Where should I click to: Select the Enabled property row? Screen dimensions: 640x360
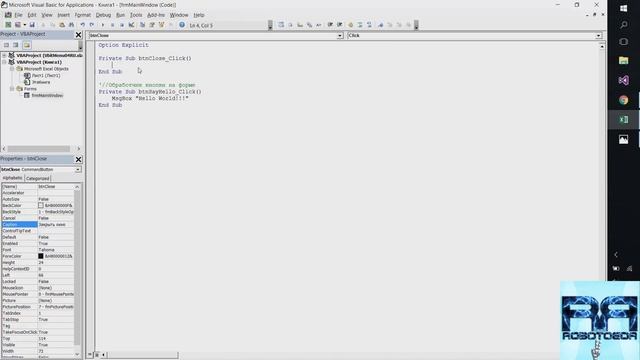38,243
